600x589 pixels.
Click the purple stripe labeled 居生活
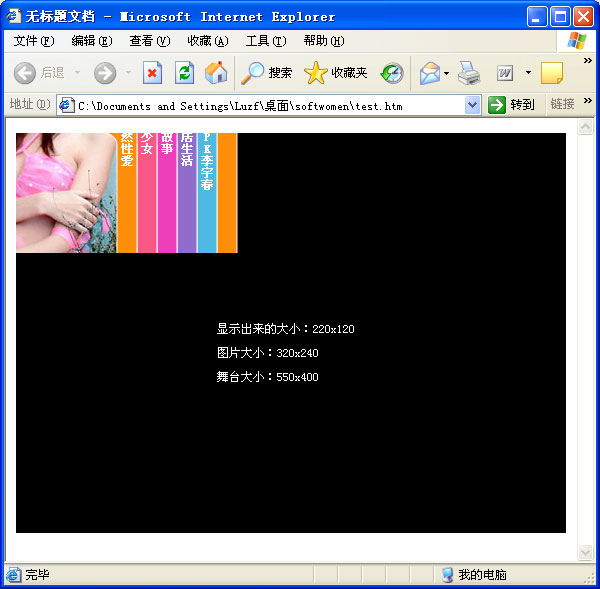coord(187,193)
